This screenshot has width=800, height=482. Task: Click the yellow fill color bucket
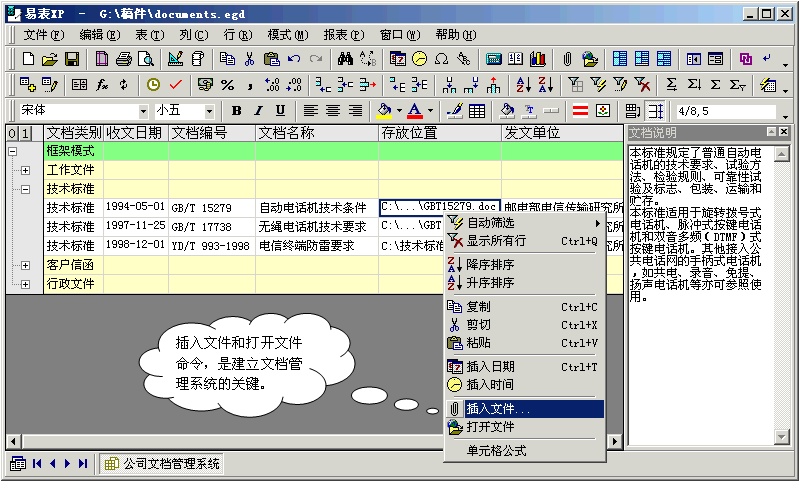[384, 111]
